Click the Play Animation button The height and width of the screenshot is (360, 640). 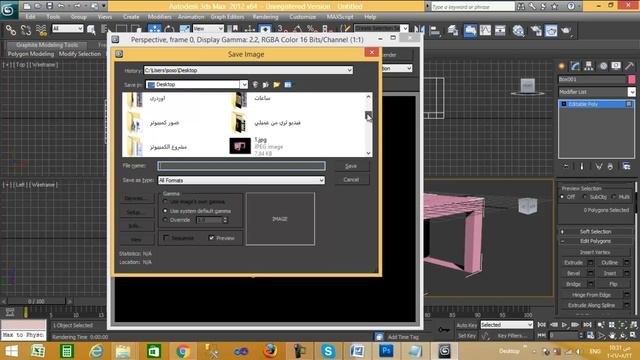[564, 325]
